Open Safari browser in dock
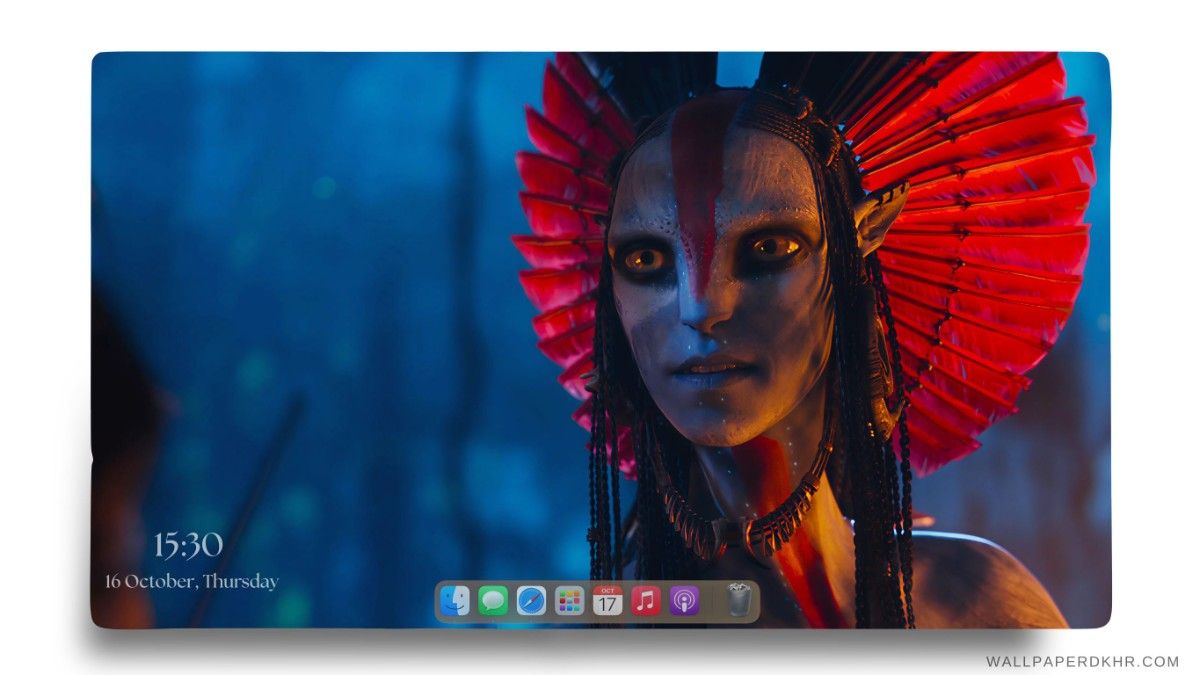This screenshot has height=675, width=1200. click(x=531, y=601)
